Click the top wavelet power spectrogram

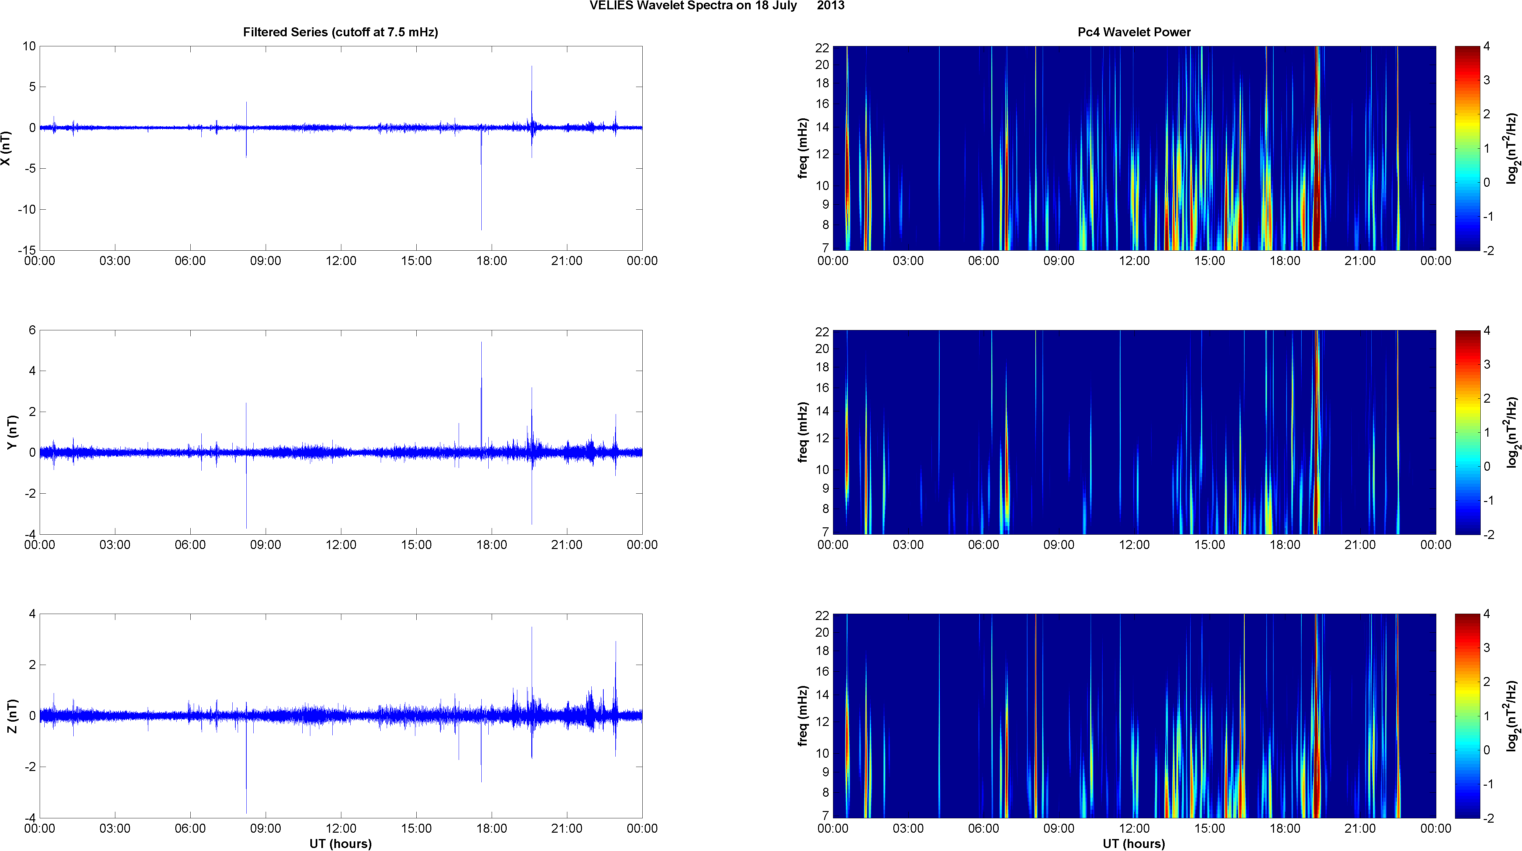pos(1133,148)
